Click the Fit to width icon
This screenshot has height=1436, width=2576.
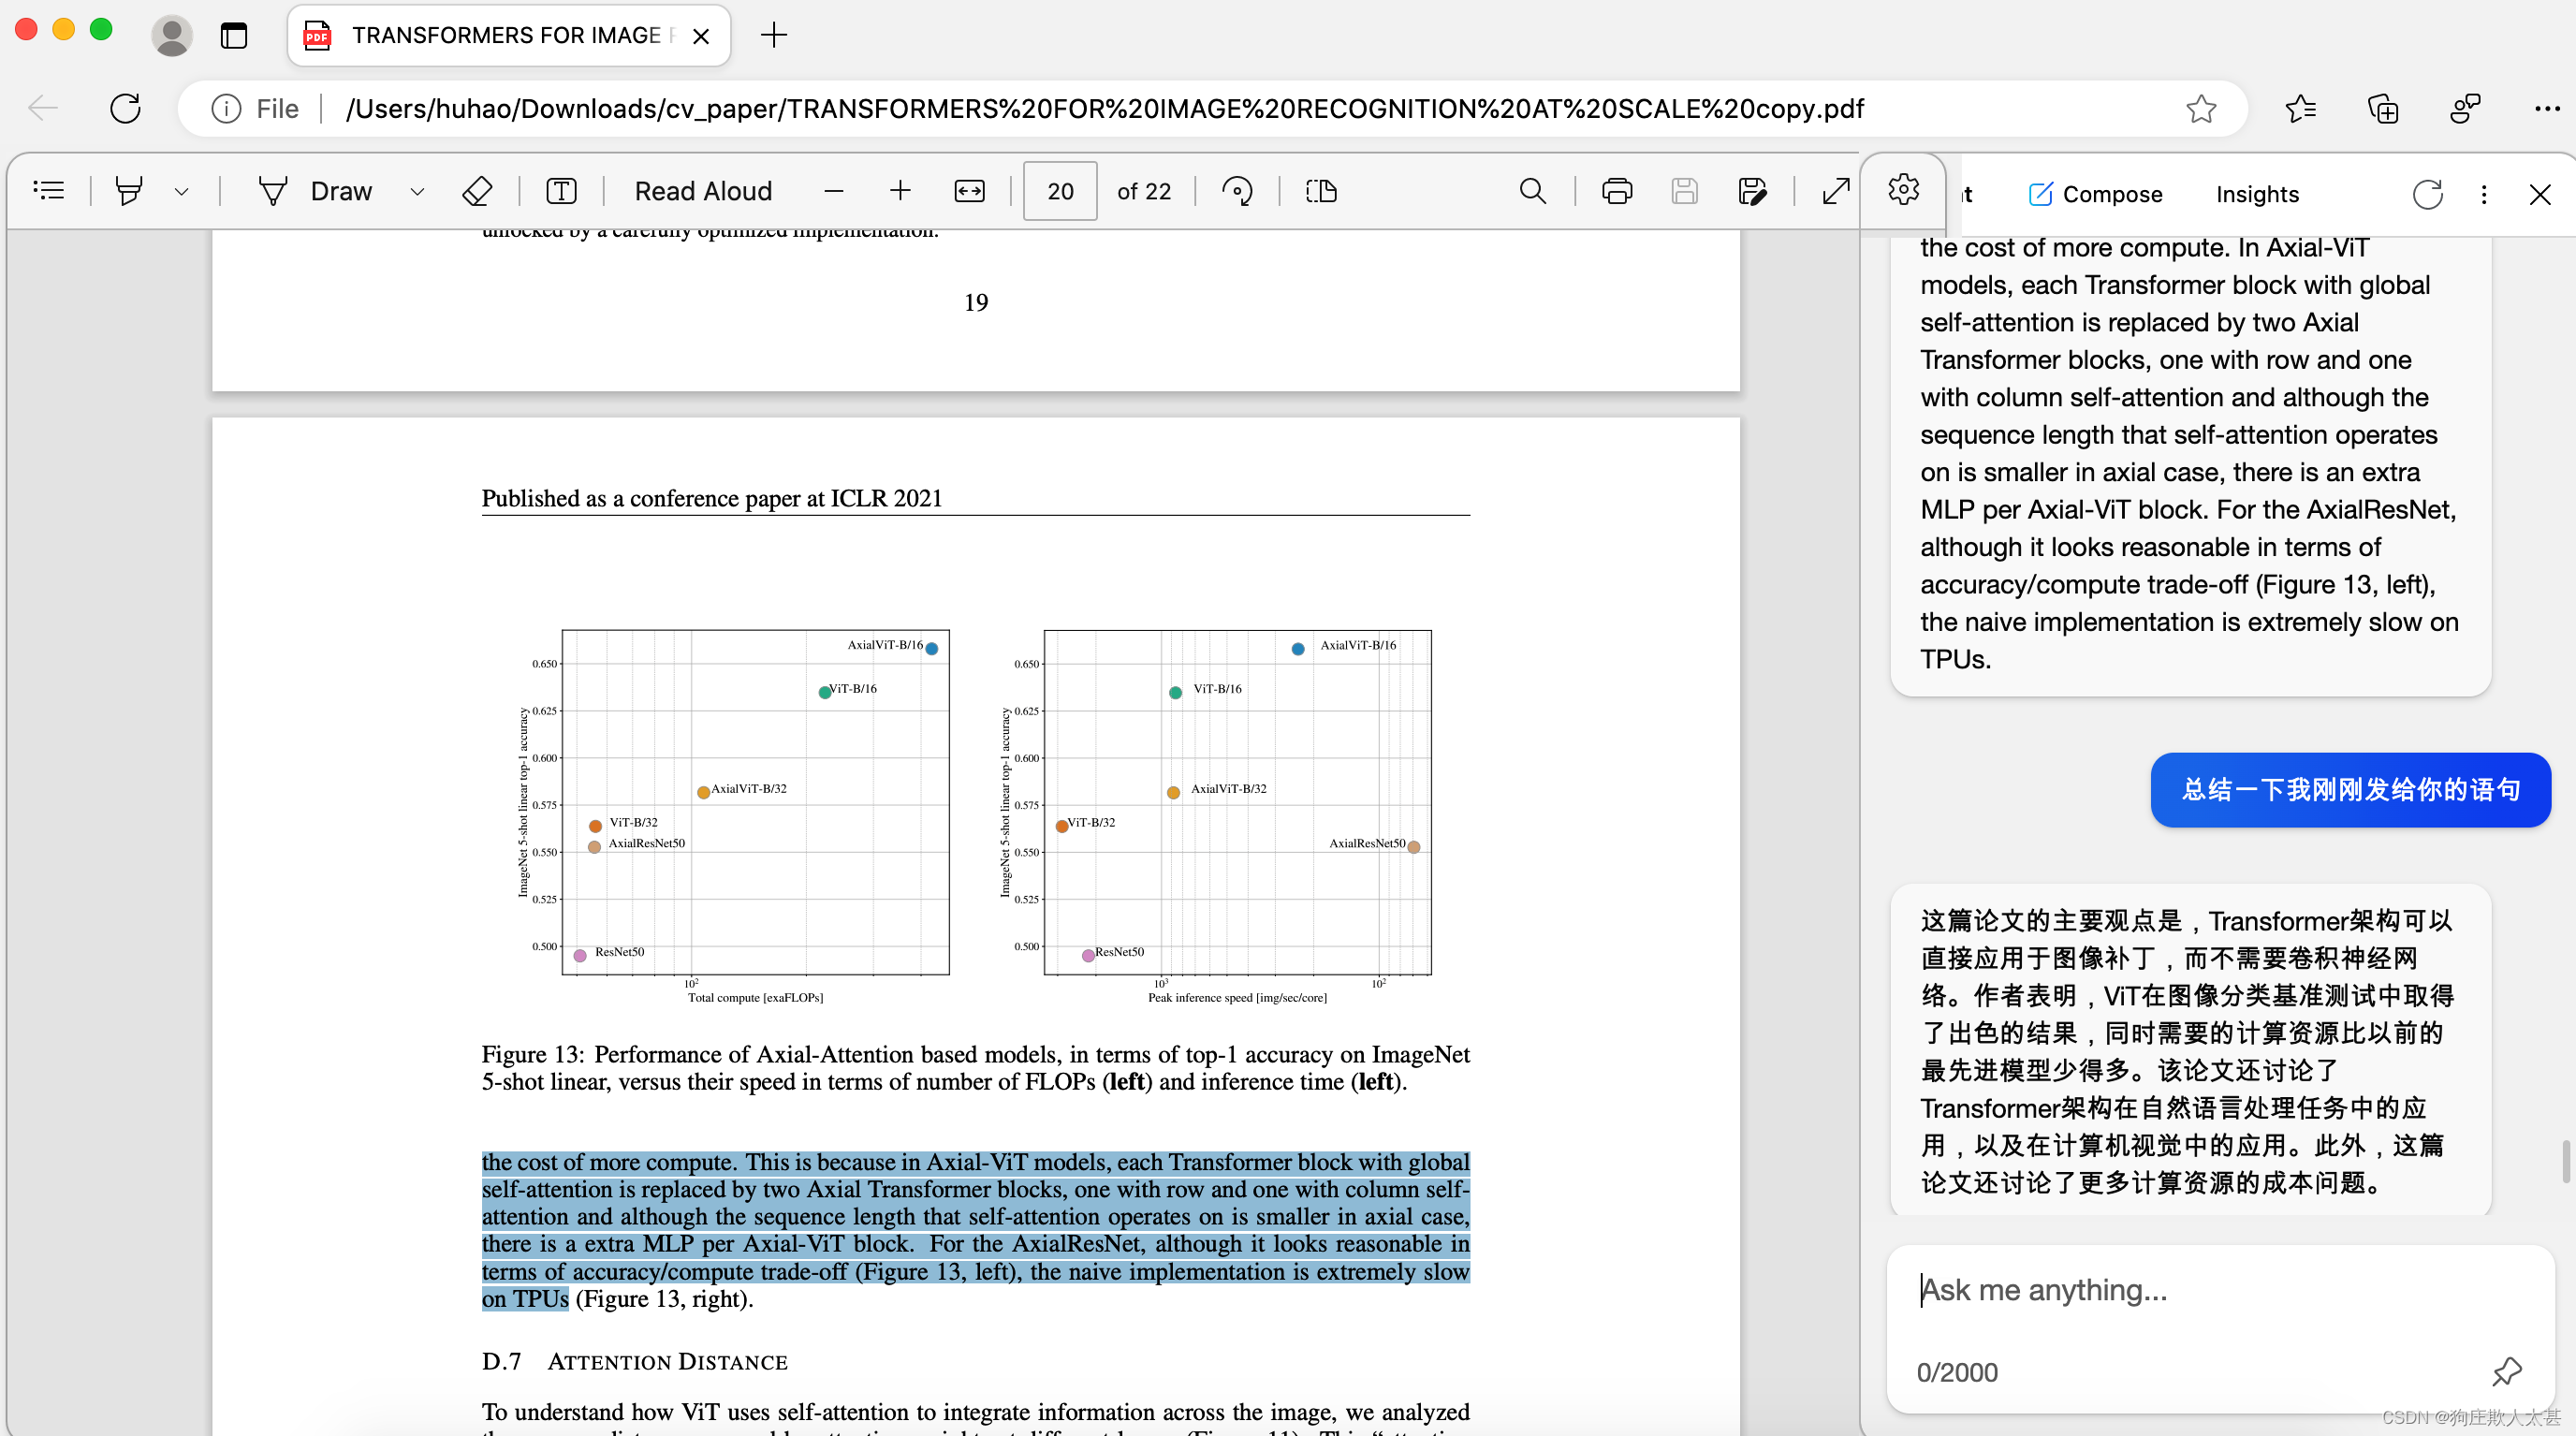coord(969,190)
